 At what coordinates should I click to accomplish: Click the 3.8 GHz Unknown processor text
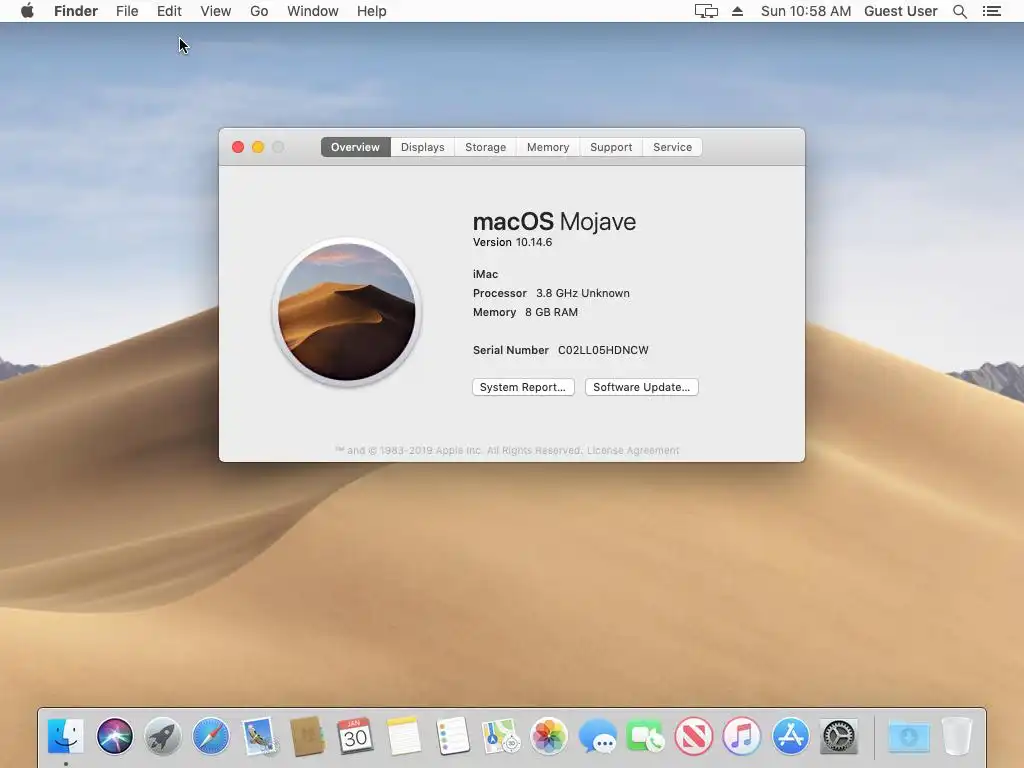coord(583,293)
